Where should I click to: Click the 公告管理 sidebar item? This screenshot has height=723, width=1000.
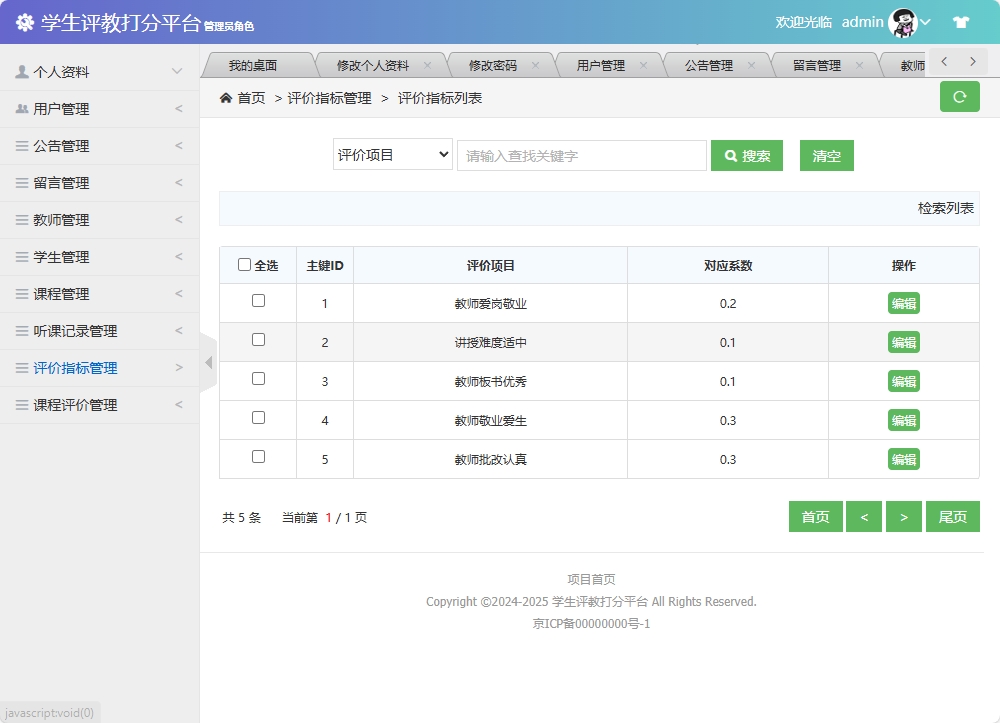pos(60,145)
